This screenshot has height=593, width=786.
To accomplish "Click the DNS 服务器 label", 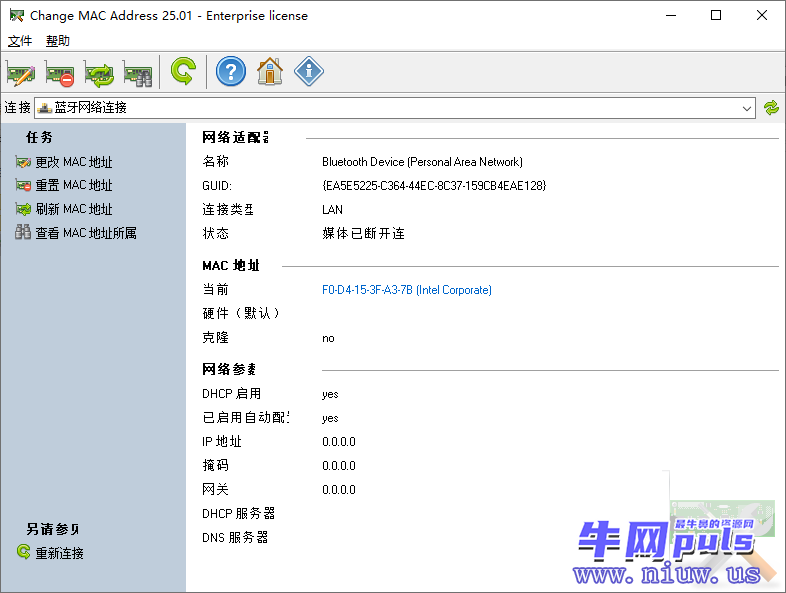I will click(x=235, y=538).
